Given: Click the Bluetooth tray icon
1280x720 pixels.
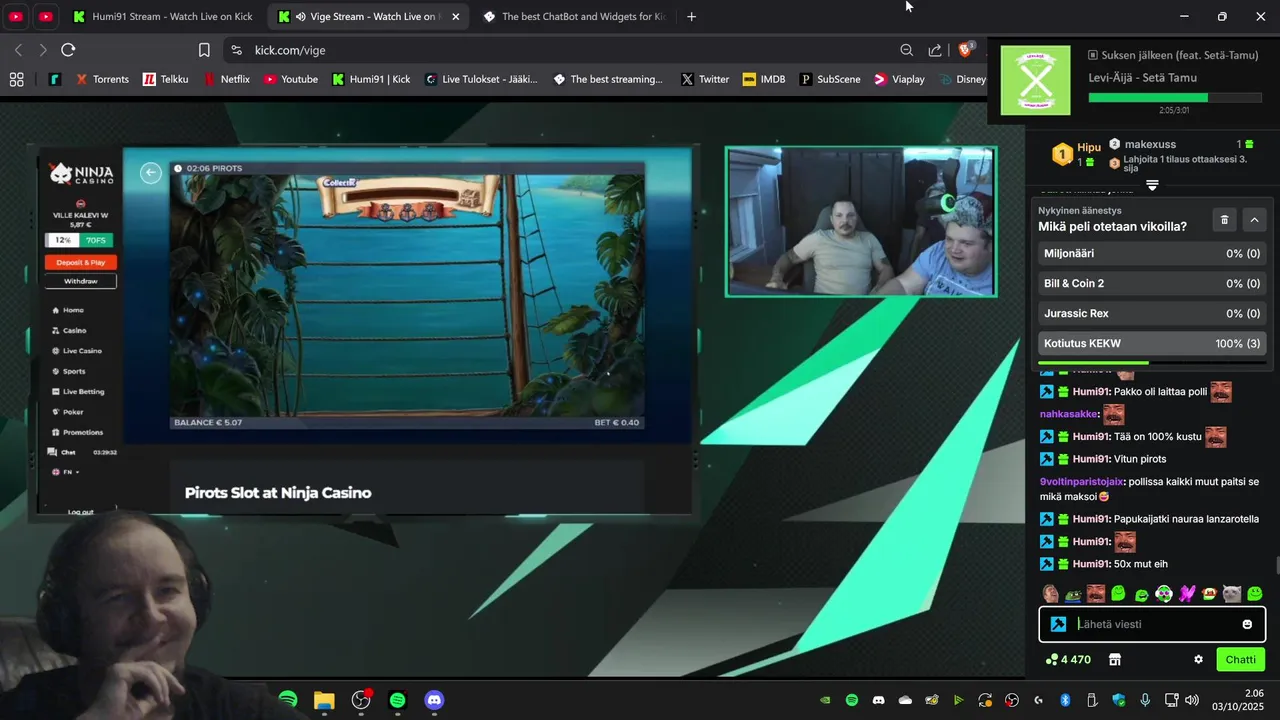Looking at the screenshot, I should [x=1065, y=700].
